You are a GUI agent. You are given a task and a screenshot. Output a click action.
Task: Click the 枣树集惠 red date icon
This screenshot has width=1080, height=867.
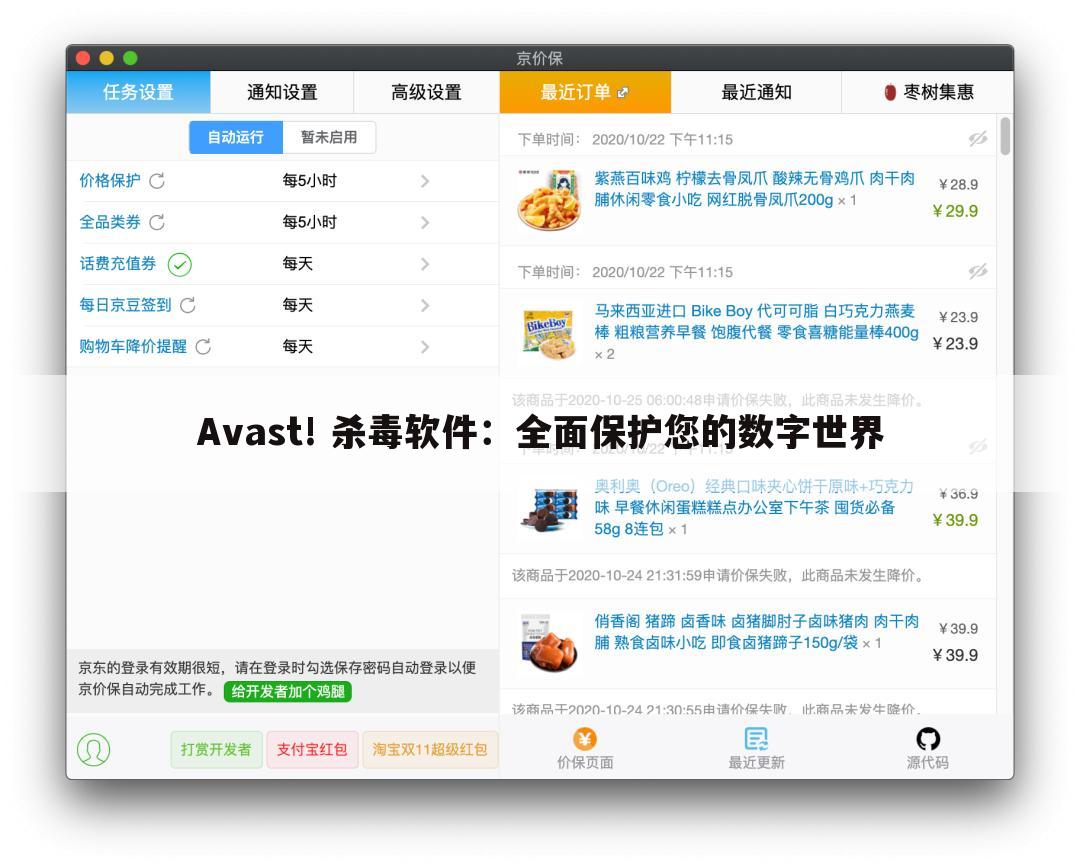coord(890,92)
